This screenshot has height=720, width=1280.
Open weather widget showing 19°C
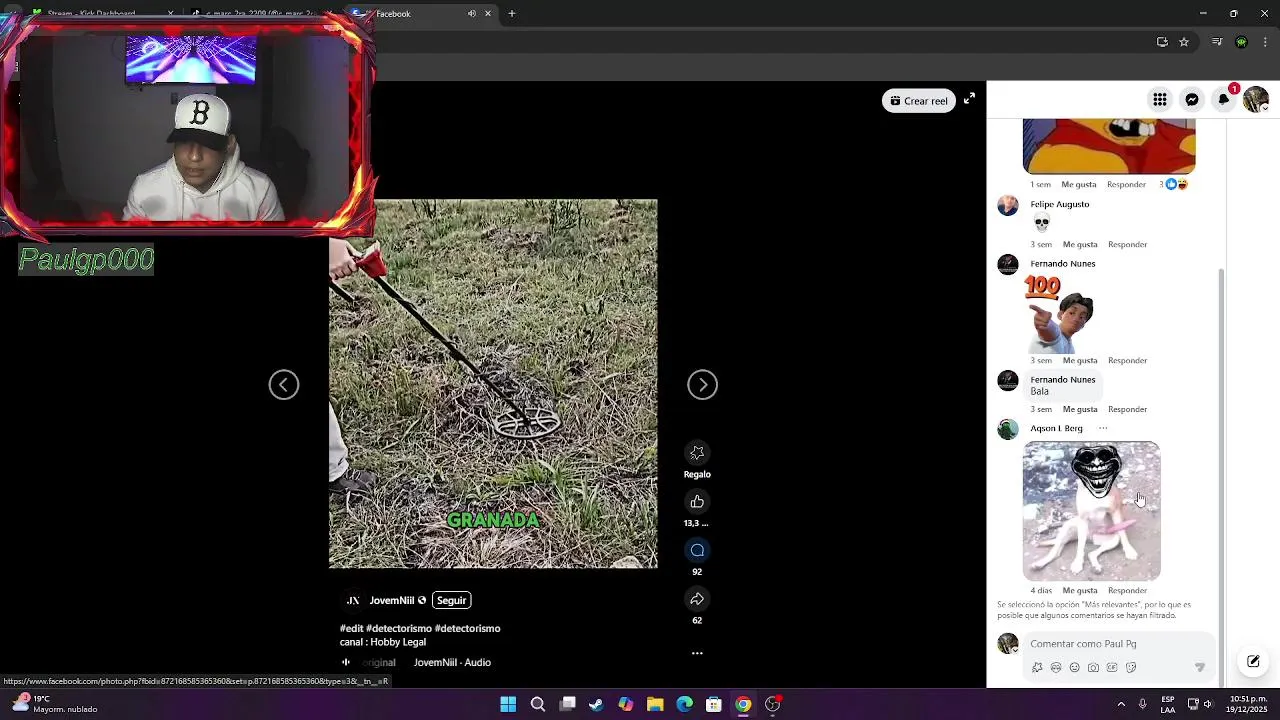(x=55, y=704)
